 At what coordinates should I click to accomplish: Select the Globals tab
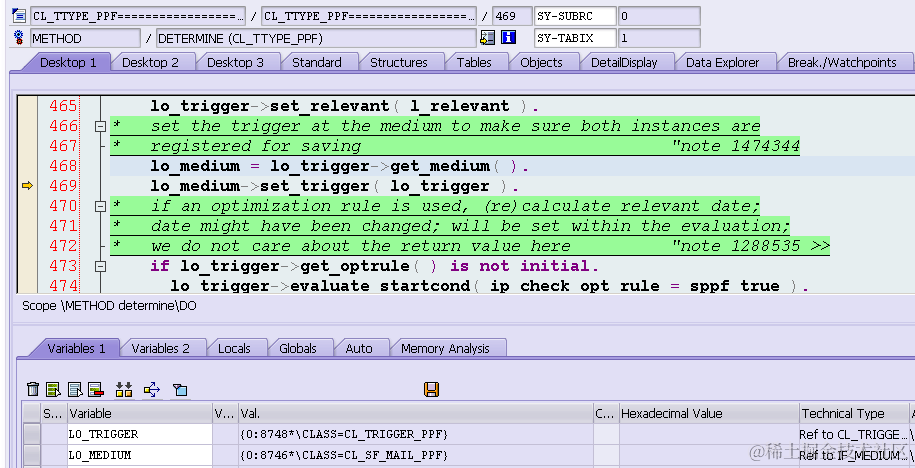click(298, 348)
